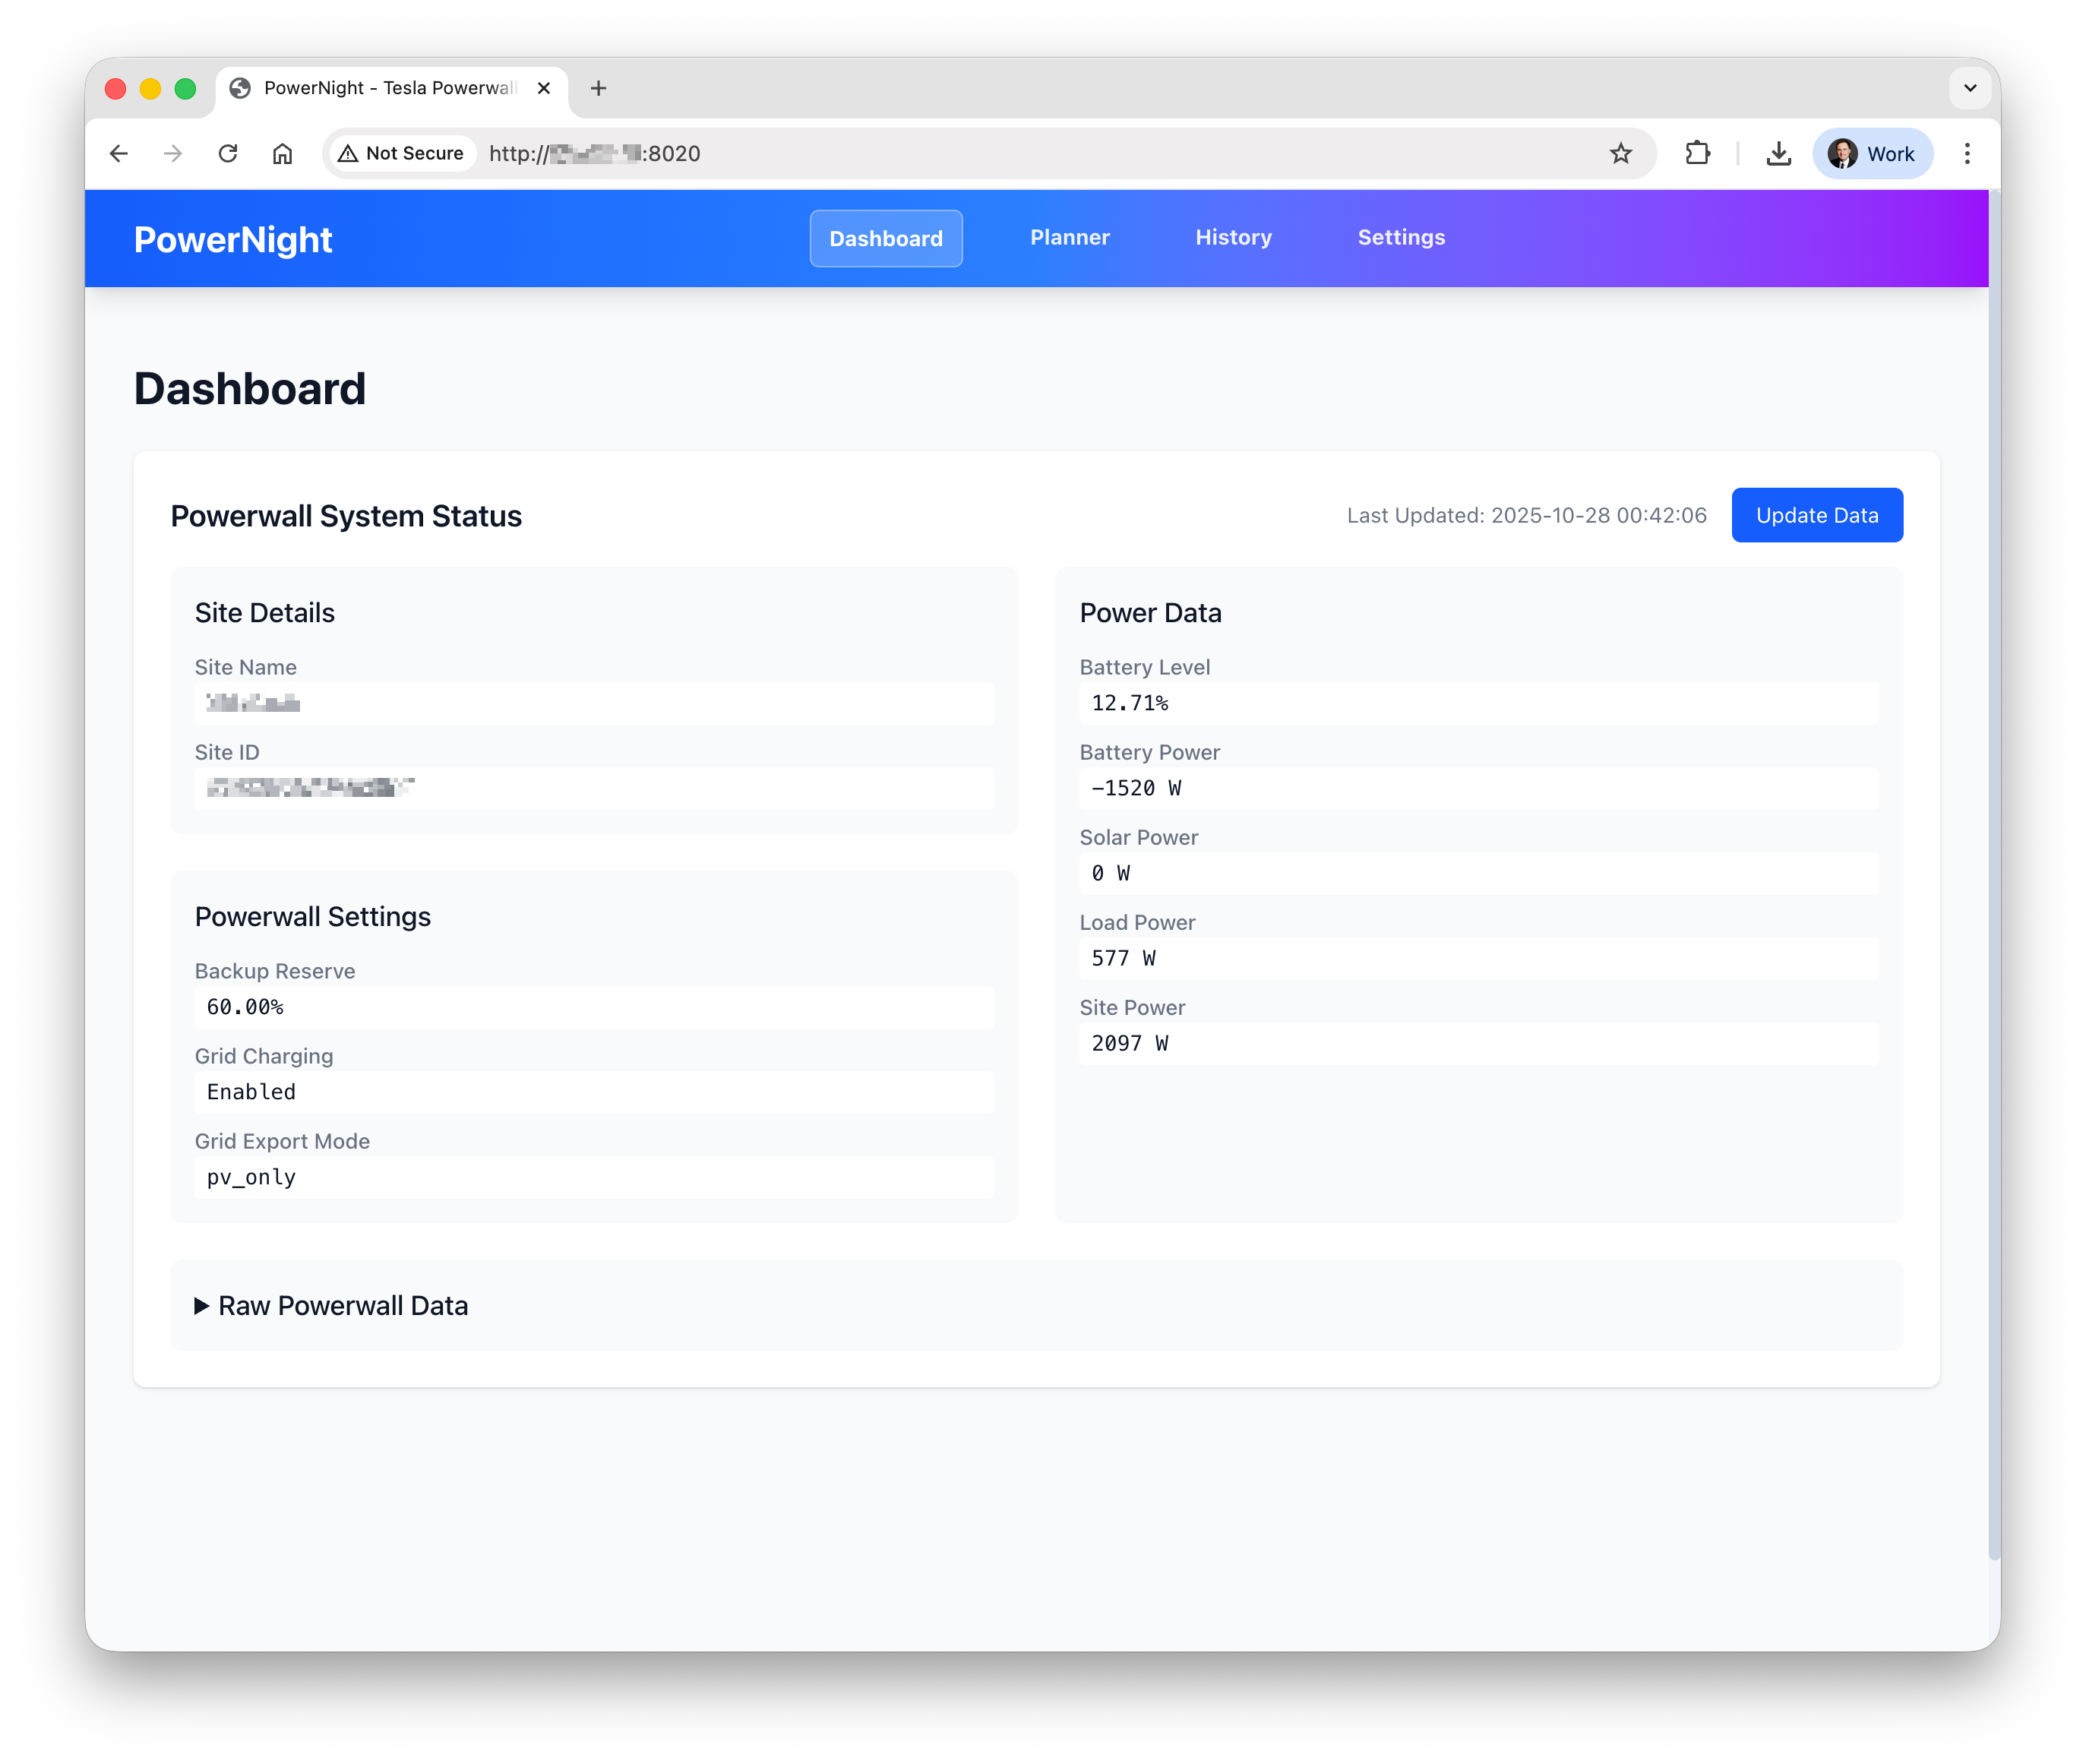Open the tab list chevron
2086x1764 pixels.
[x=1969, y=88]
